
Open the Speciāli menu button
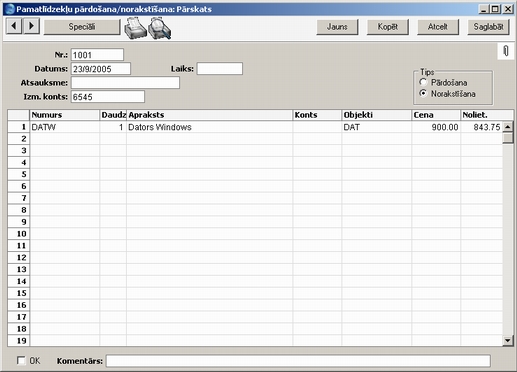(82, 27)
